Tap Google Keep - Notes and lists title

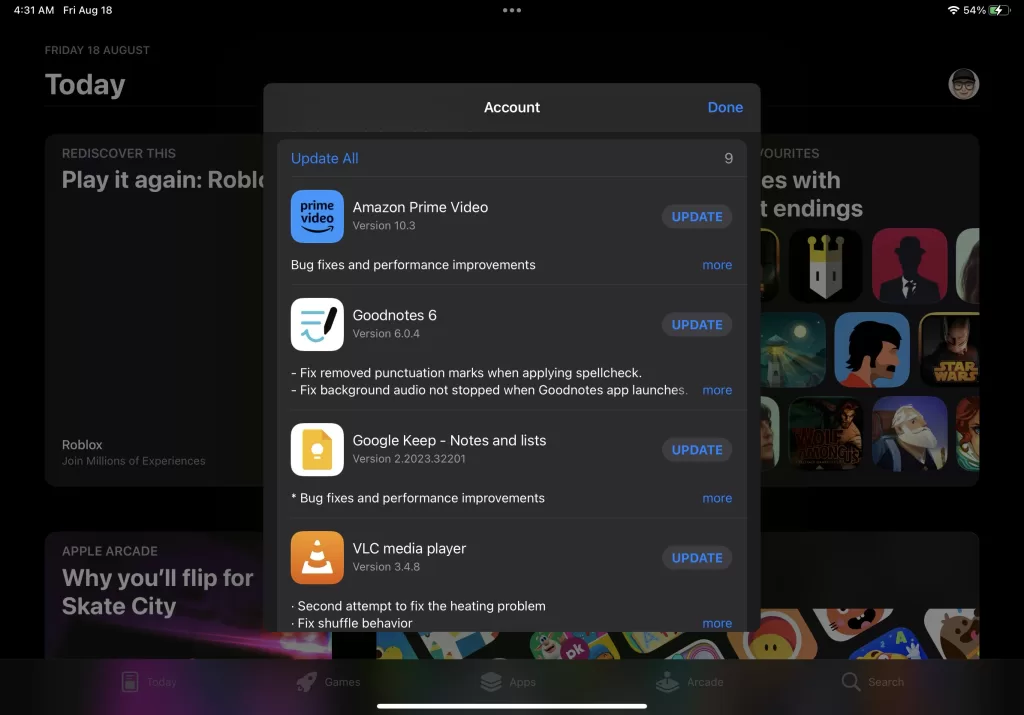tap(449, 440)
